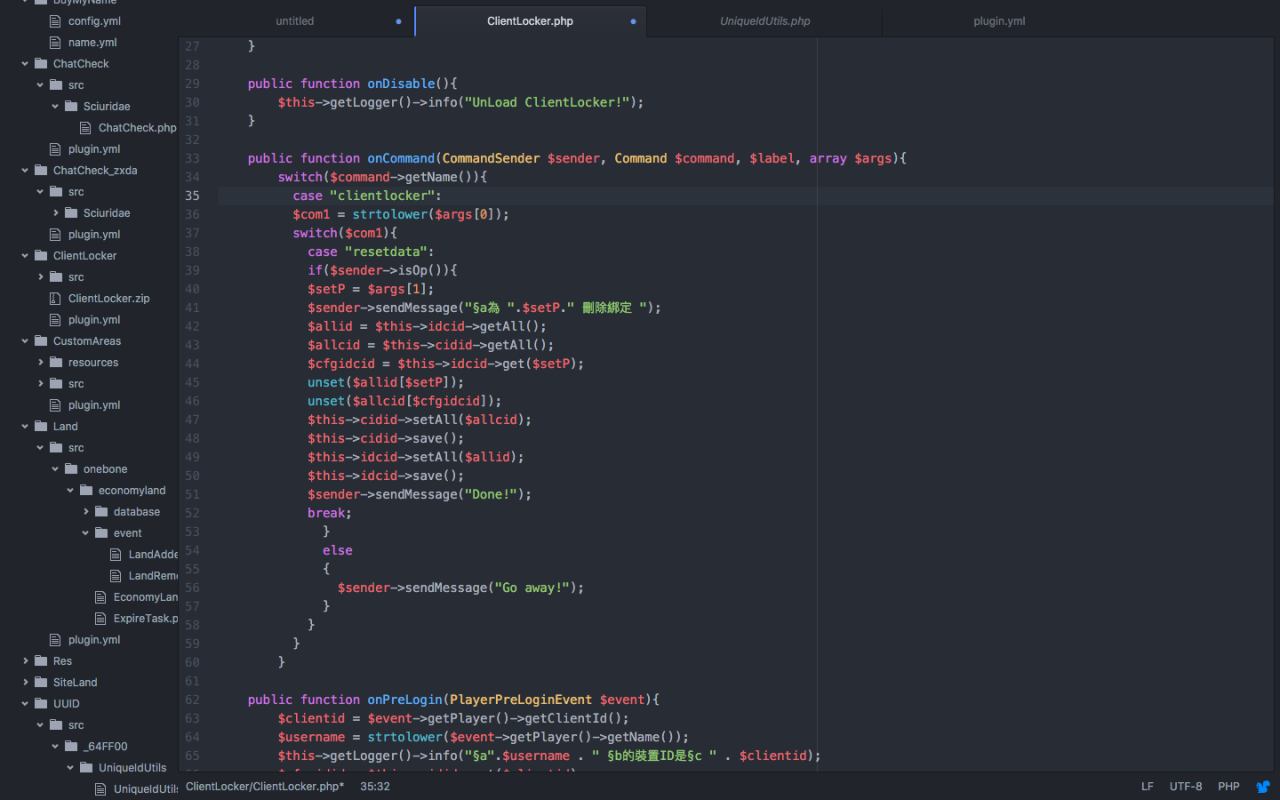Click the modified dot on ClientLocker.php tab

coord(633,21)
